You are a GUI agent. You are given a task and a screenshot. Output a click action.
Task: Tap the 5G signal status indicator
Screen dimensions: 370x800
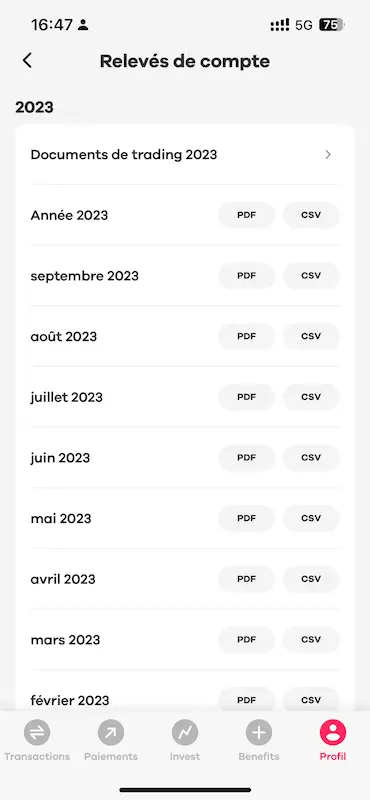pos(304,24)
